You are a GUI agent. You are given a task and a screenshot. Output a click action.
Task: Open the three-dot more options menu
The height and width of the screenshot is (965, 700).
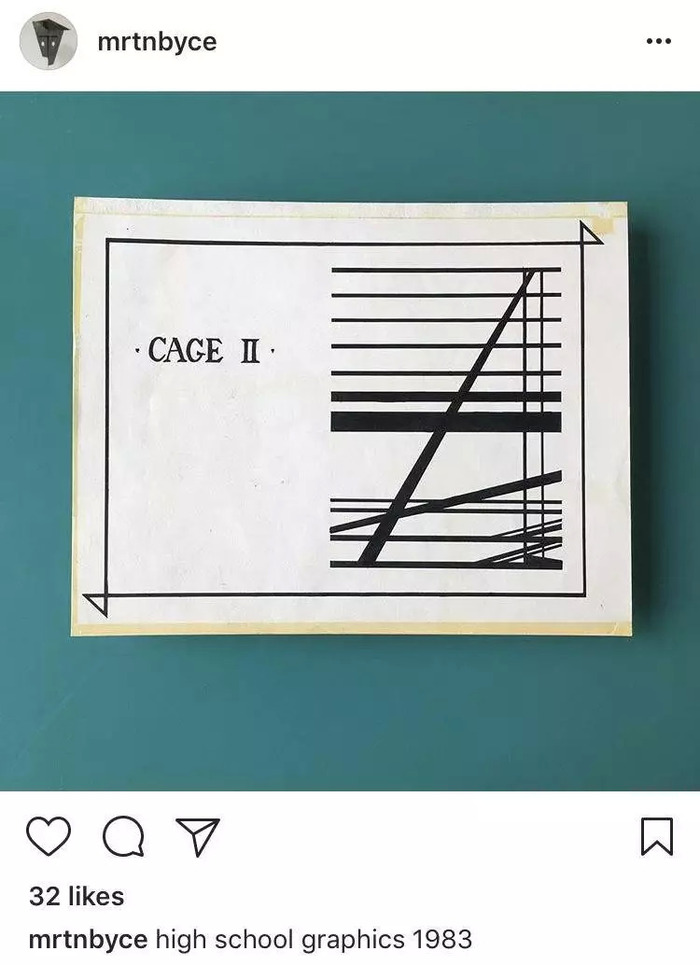(659, 41)
